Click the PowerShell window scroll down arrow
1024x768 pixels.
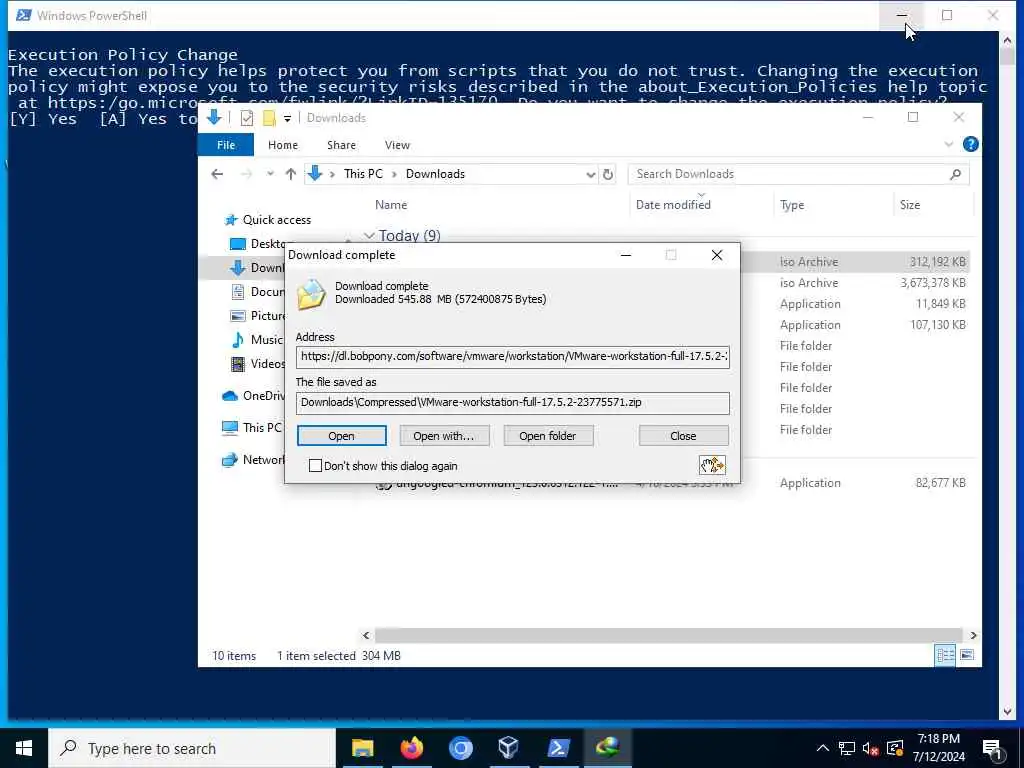(x=1007, y=711)
